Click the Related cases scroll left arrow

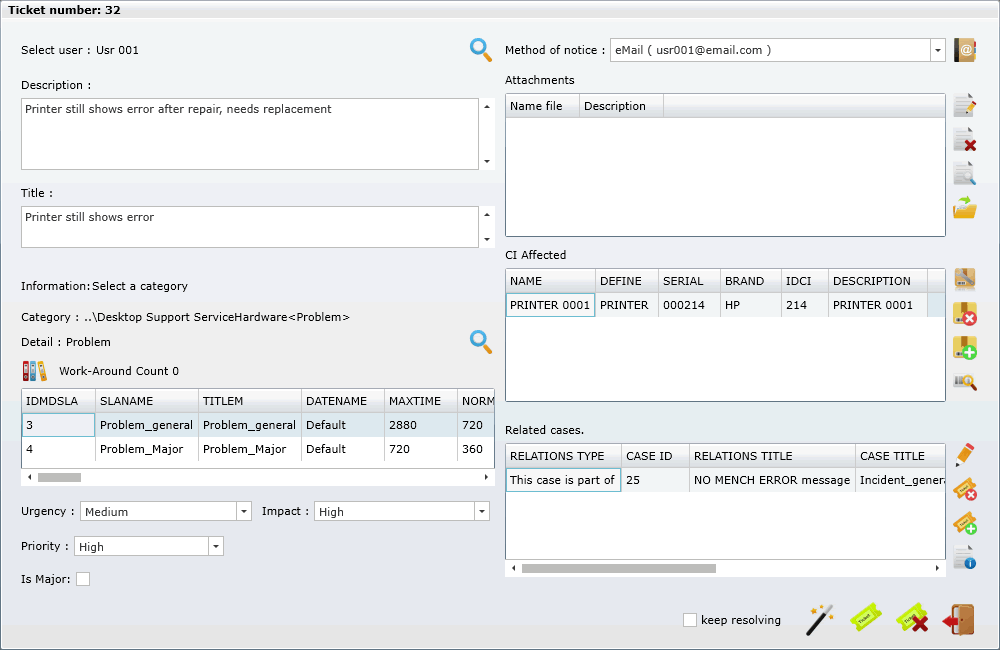pos(513,568)
